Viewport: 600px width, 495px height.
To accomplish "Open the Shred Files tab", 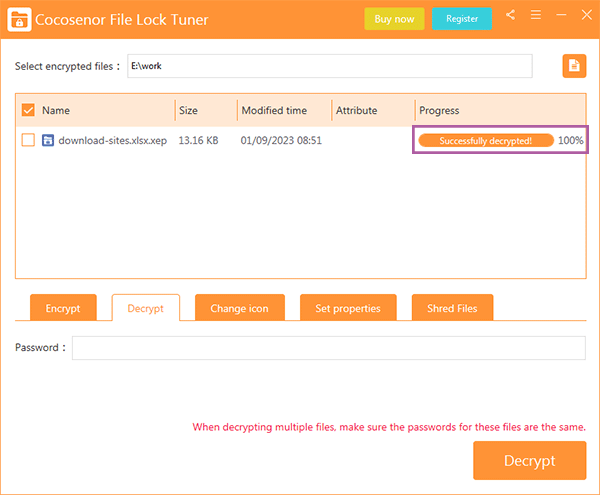I will tap(452, 308).
